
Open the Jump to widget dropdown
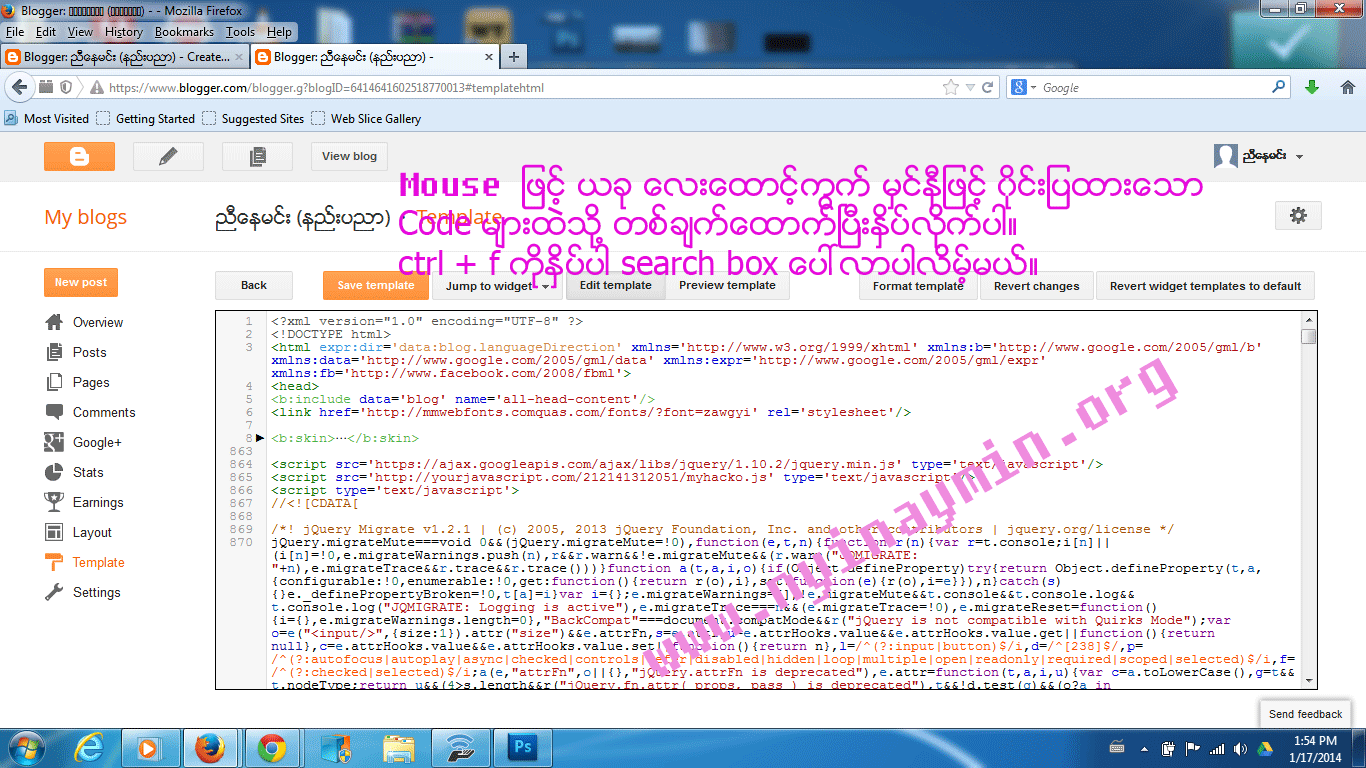497,286
